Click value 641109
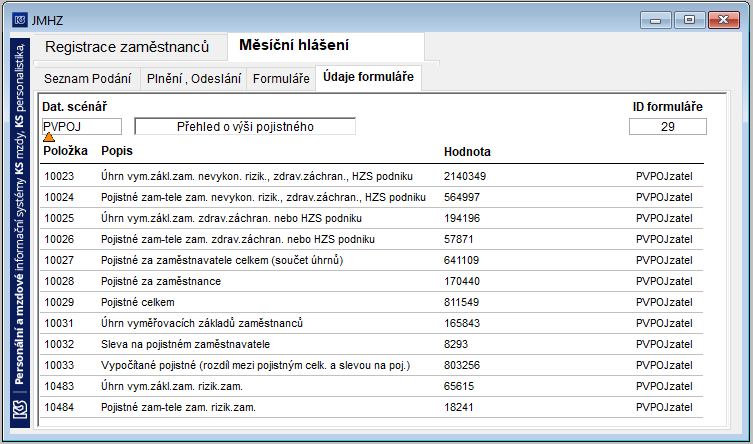 pyautogui.click(x=462, y=260)
